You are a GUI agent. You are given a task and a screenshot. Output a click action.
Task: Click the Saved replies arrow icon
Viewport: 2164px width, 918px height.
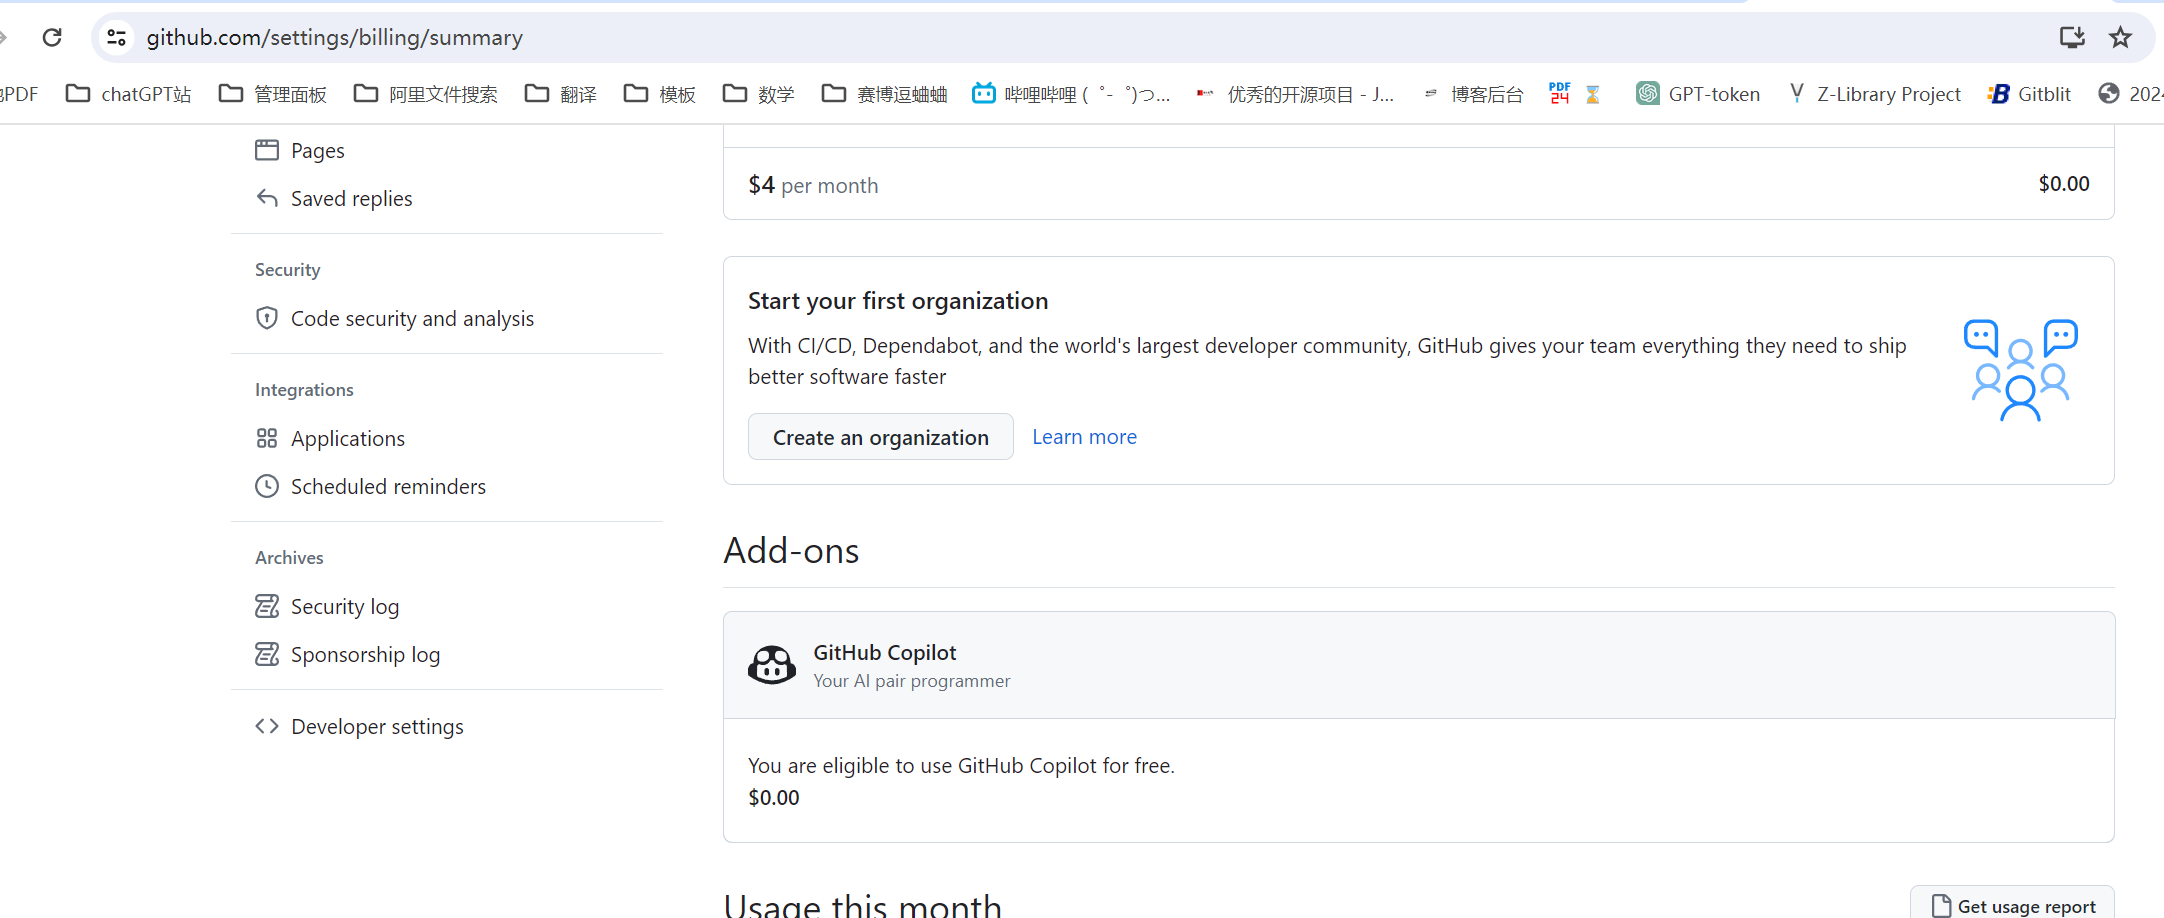[x=267, y=198]
